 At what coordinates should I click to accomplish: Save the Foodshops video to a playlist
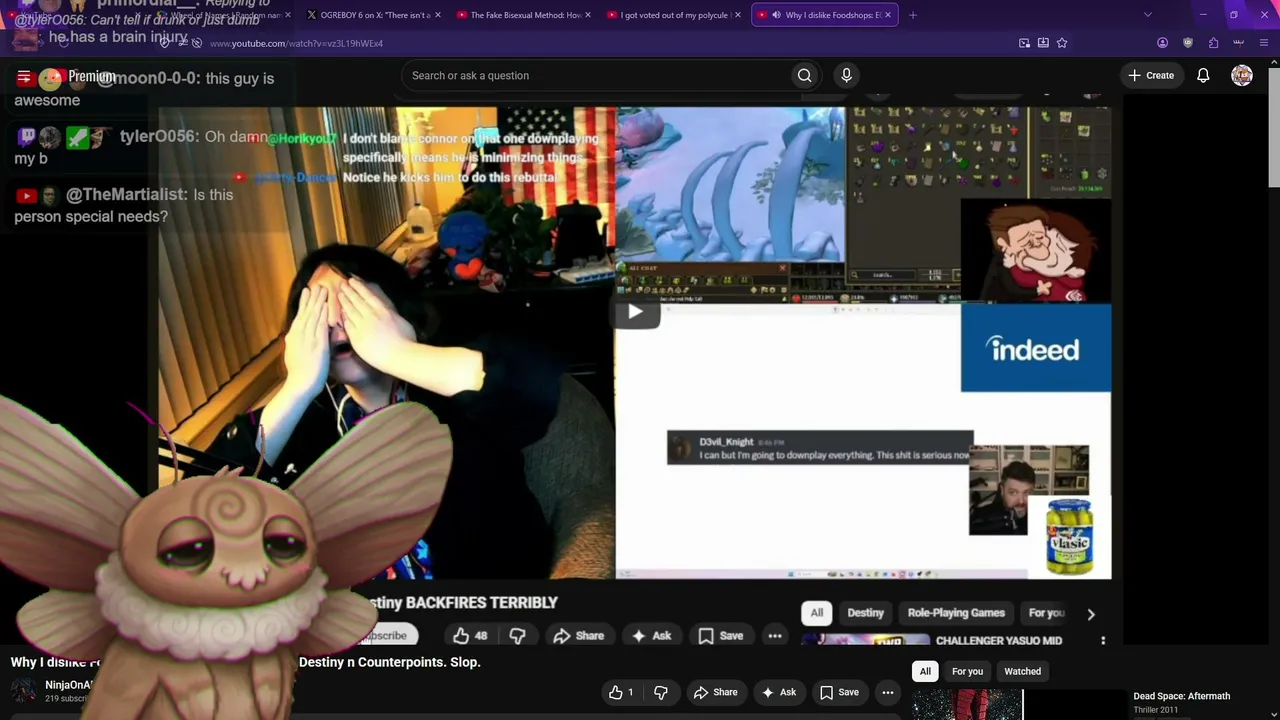click(x=839, y=692)
